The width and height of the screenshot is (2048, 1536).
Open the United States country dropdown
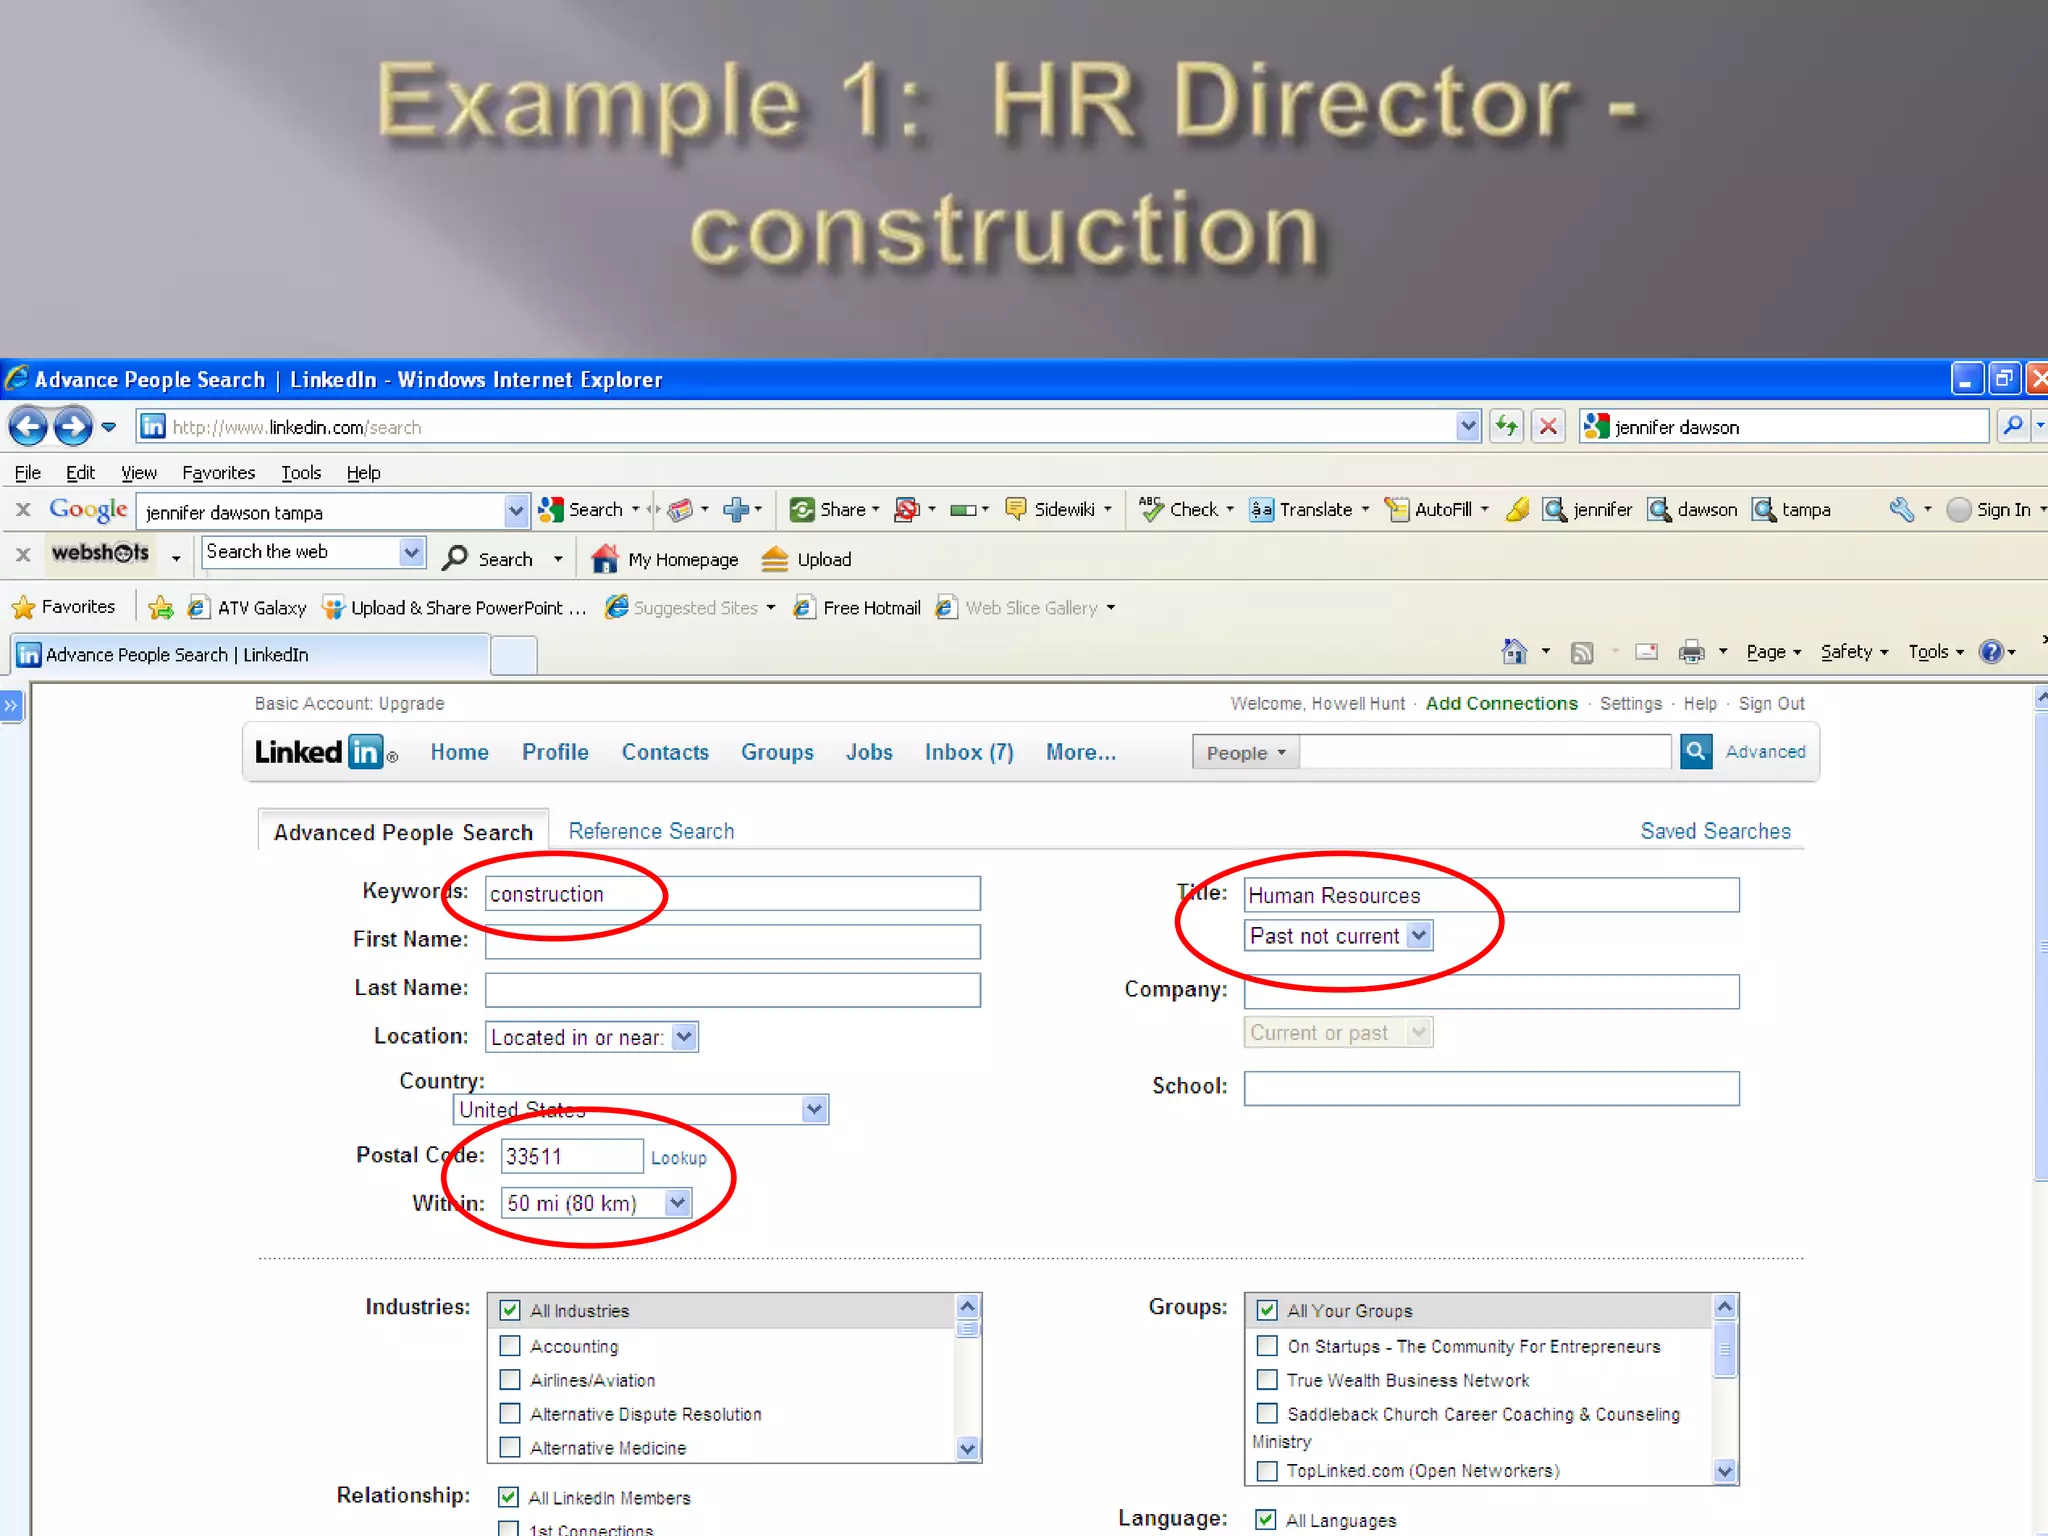[x=641, y=1109]
